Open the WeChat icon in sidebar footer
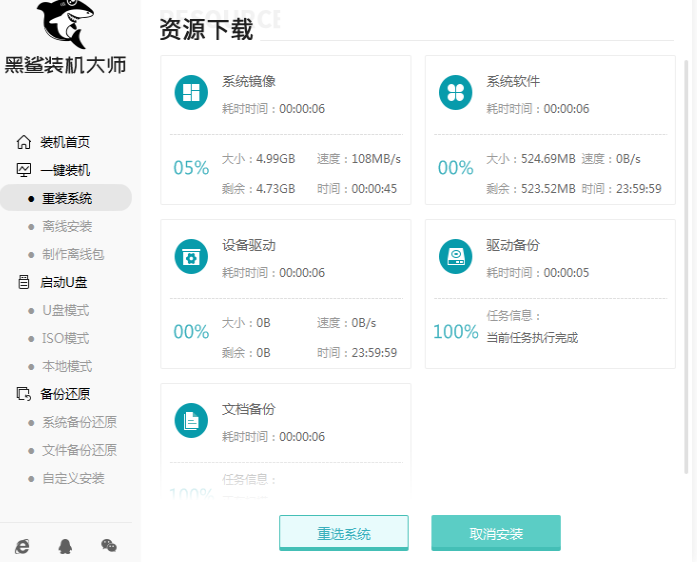The height and width of the screenshot is (565, 697). coord(109,545)
